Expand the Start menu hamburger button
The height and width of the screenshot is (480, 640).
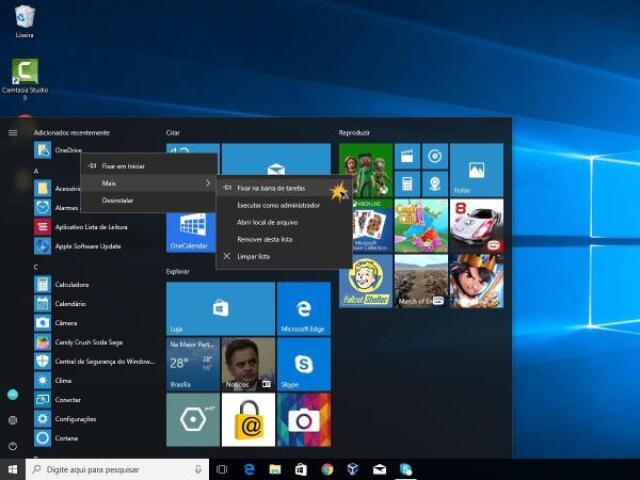(13, 133)
